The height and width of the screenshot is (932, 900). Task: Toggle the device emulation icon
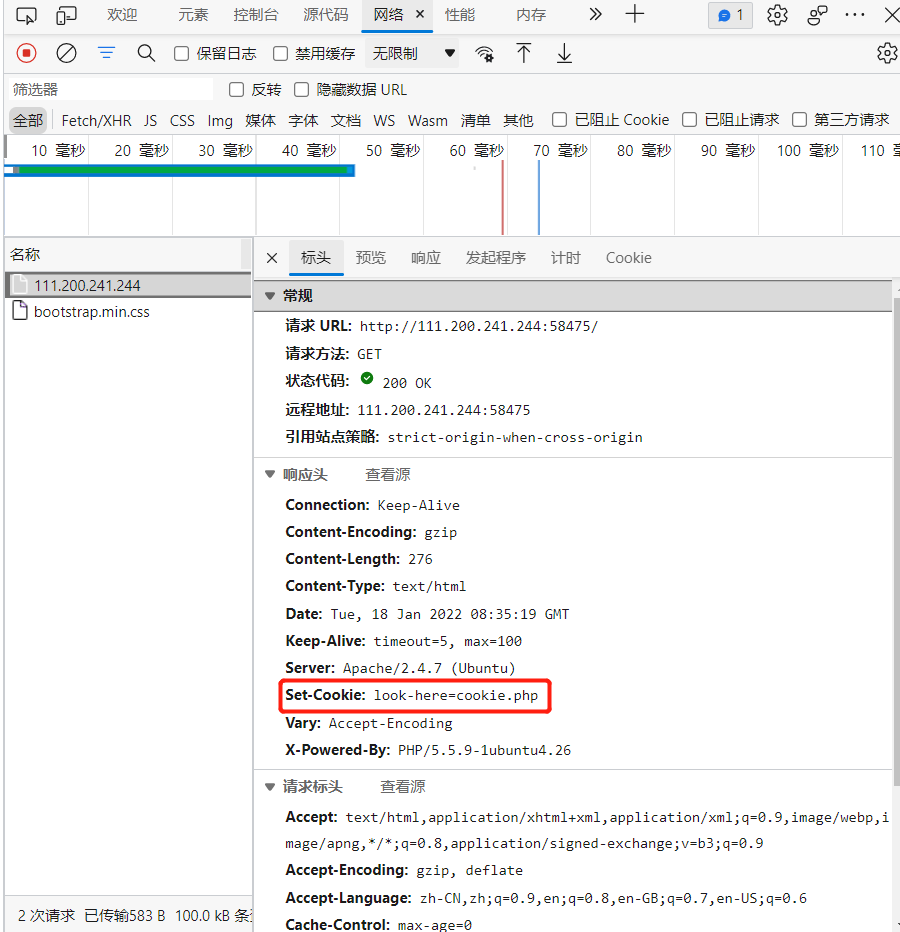tap(66, 15)
